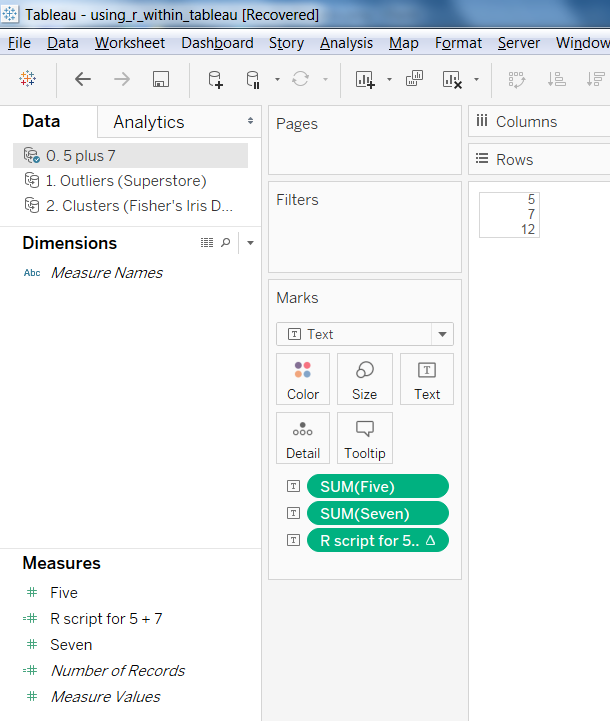
Task: Click the Duplicate Sheet icon
Action: [x=414, y=79]
